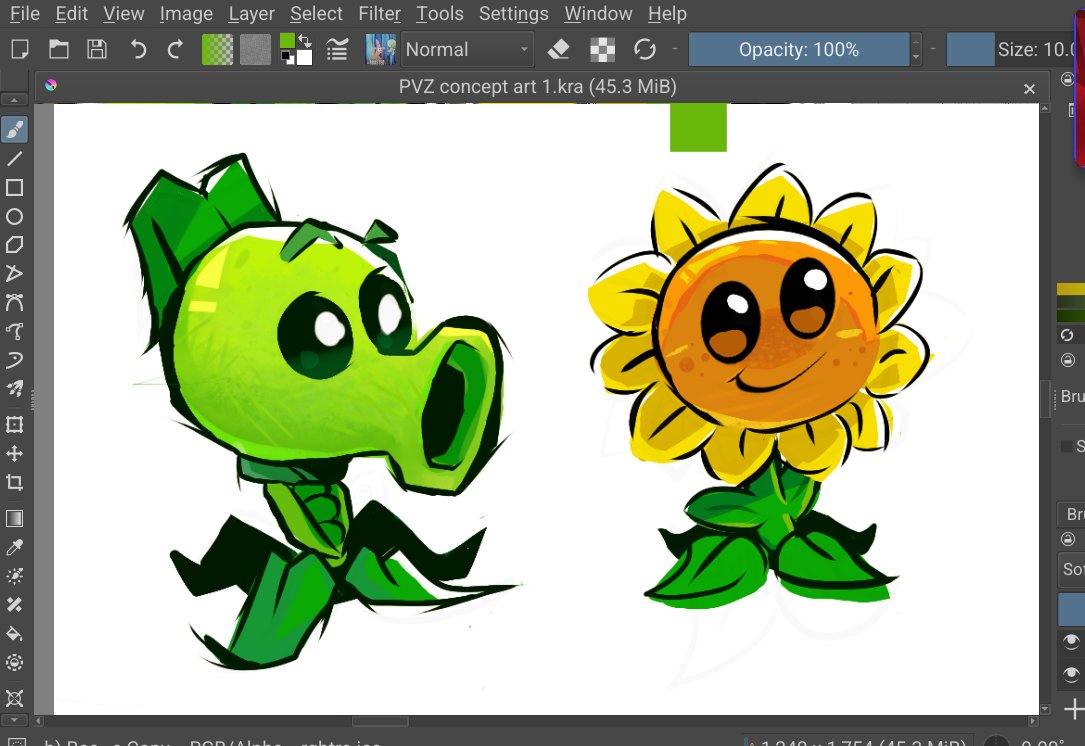
Task: Select the Color Sampler eyedropper tool
Action: click(15, 547)
